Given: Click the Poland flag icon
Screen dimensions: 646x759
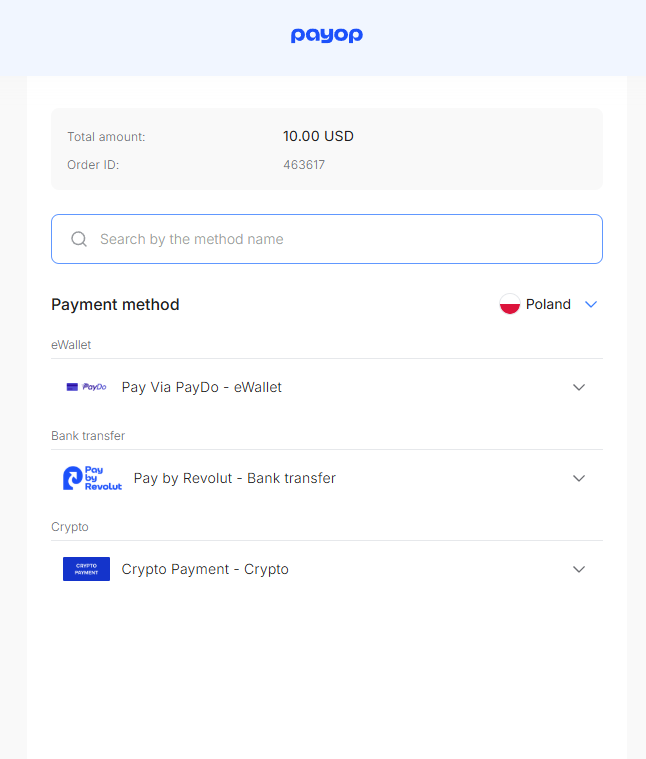Looking at the screenshot, I should [x=510, y=304].
